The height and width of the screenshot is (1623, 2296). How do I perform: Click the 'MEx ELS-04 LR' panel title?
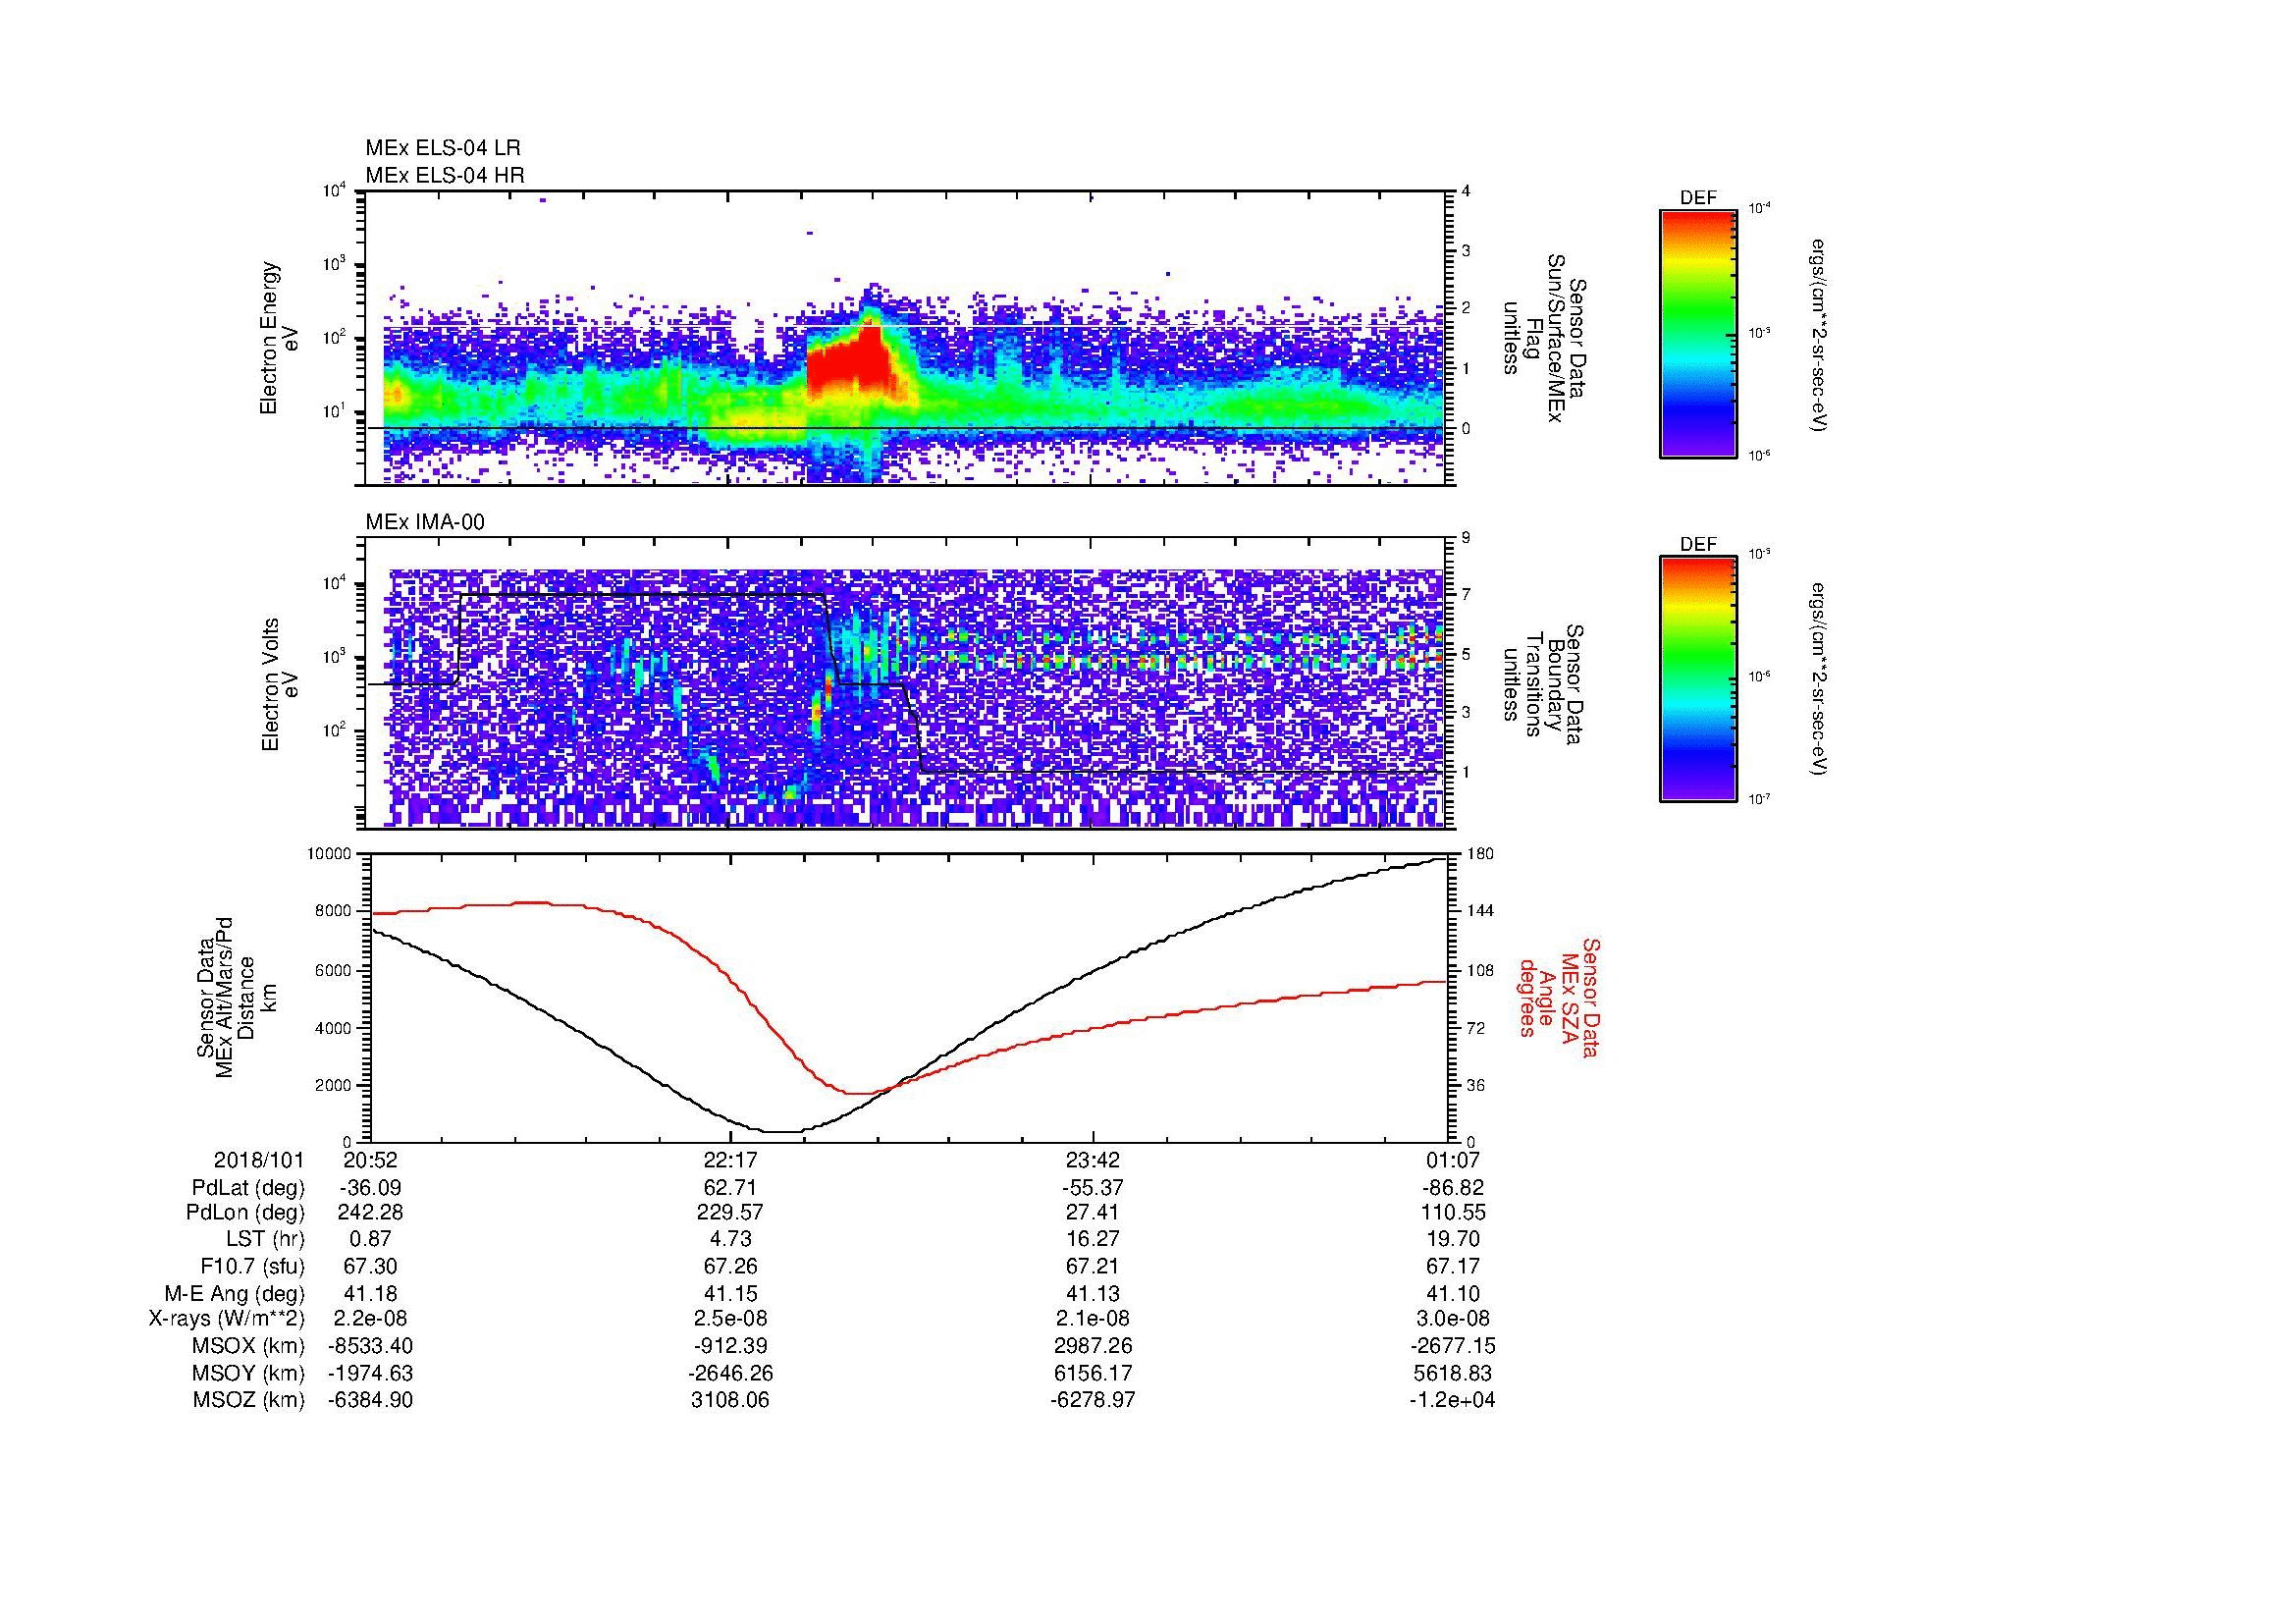pos(443,148)
